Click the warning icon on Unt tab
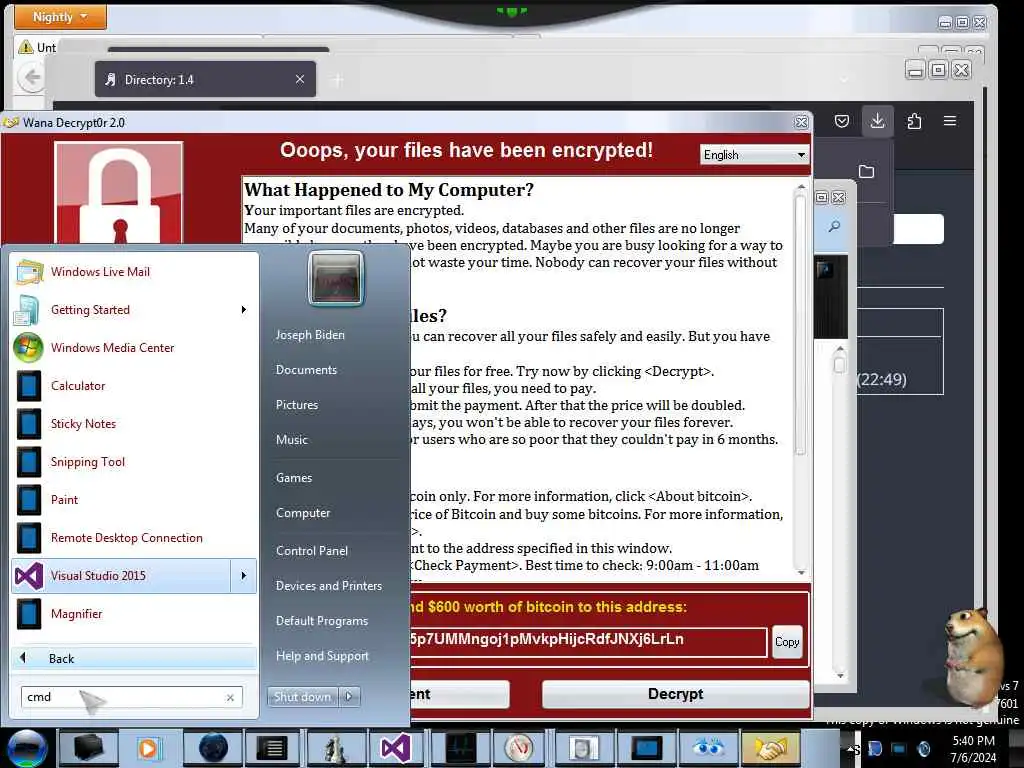This screenshot has height=768, width=1024. 25,47
